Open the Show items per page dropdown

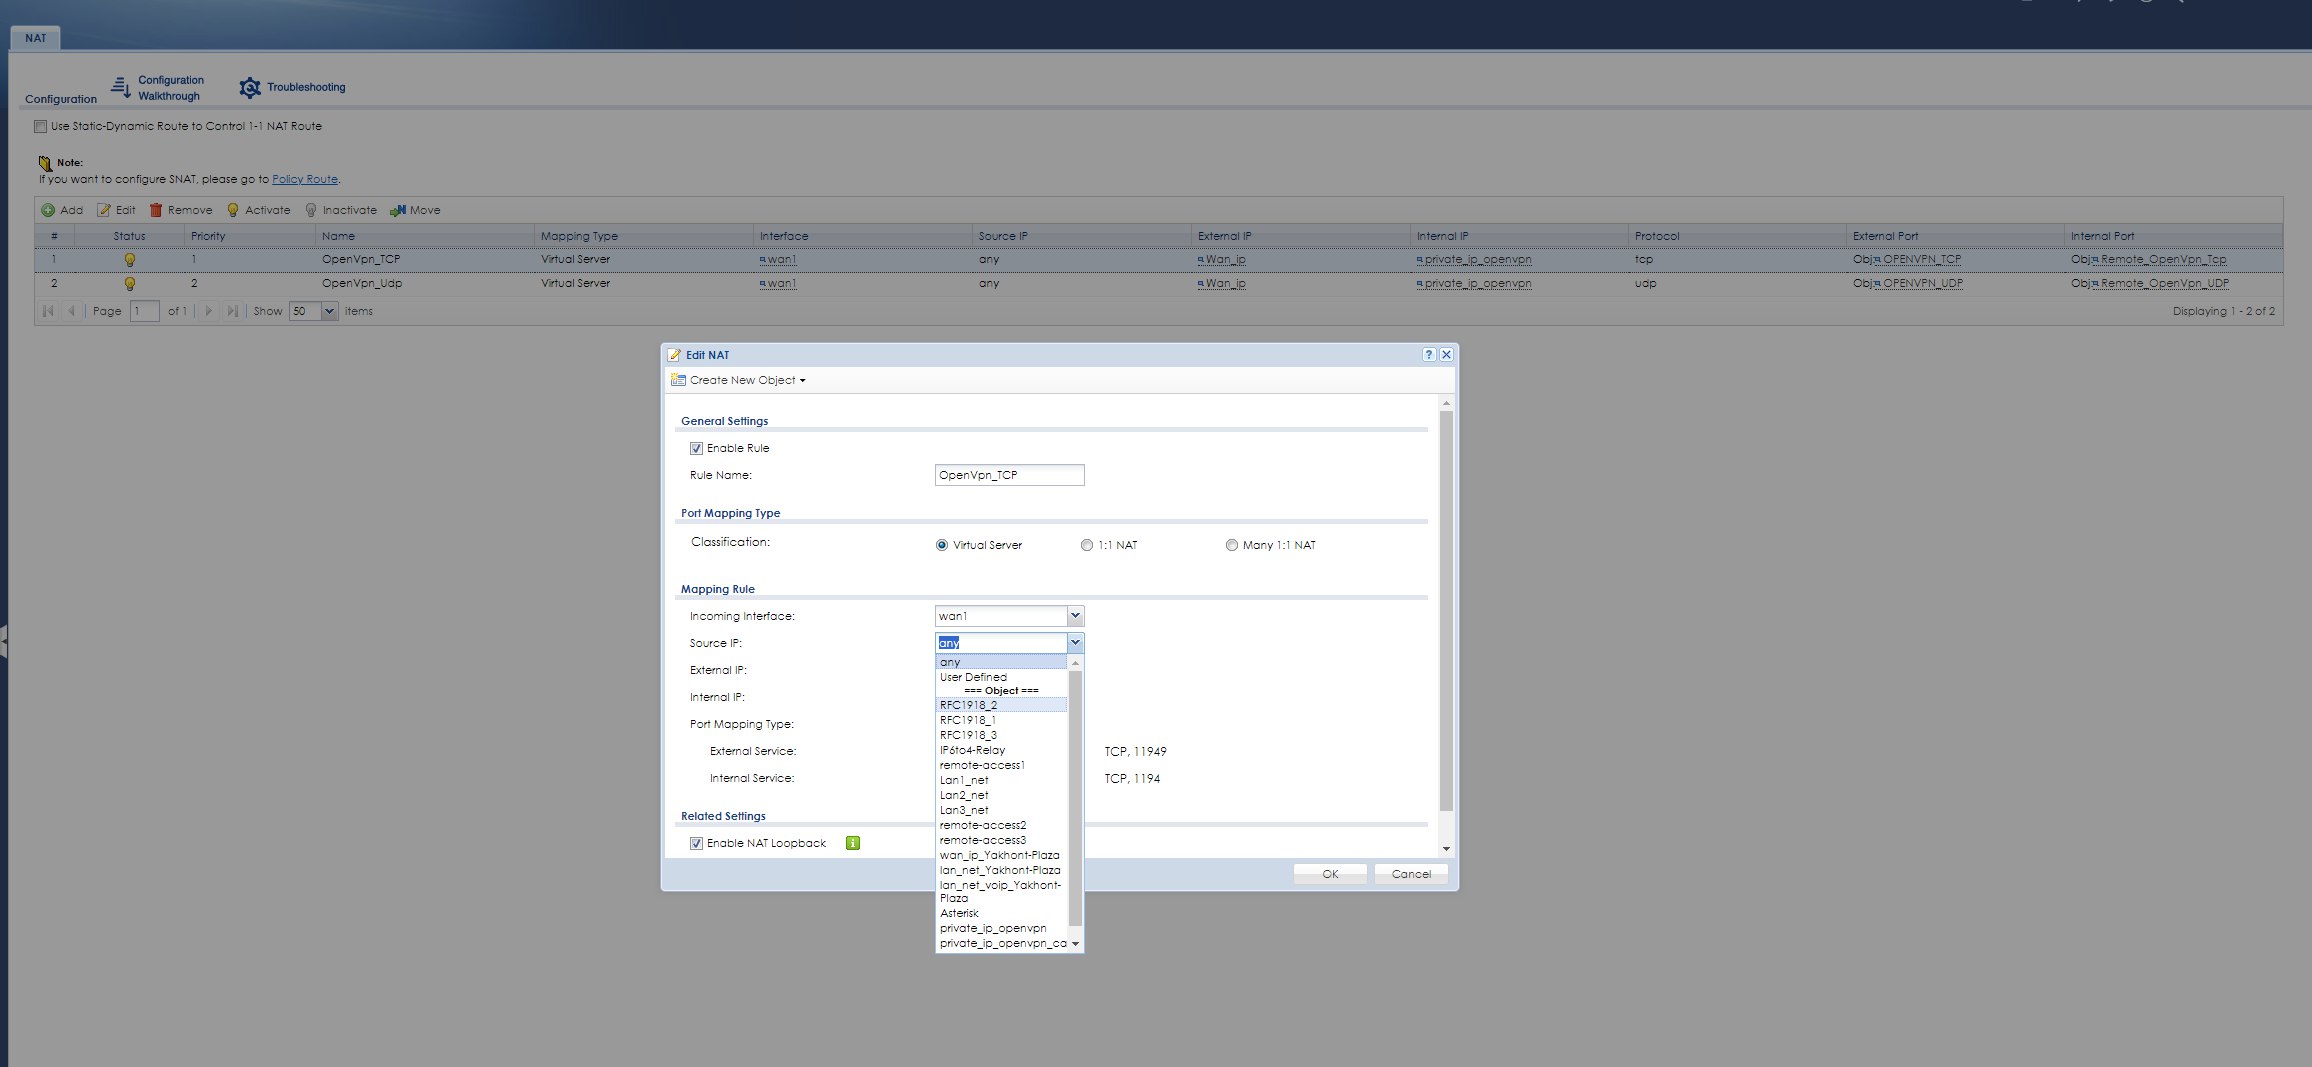point(329,311)
